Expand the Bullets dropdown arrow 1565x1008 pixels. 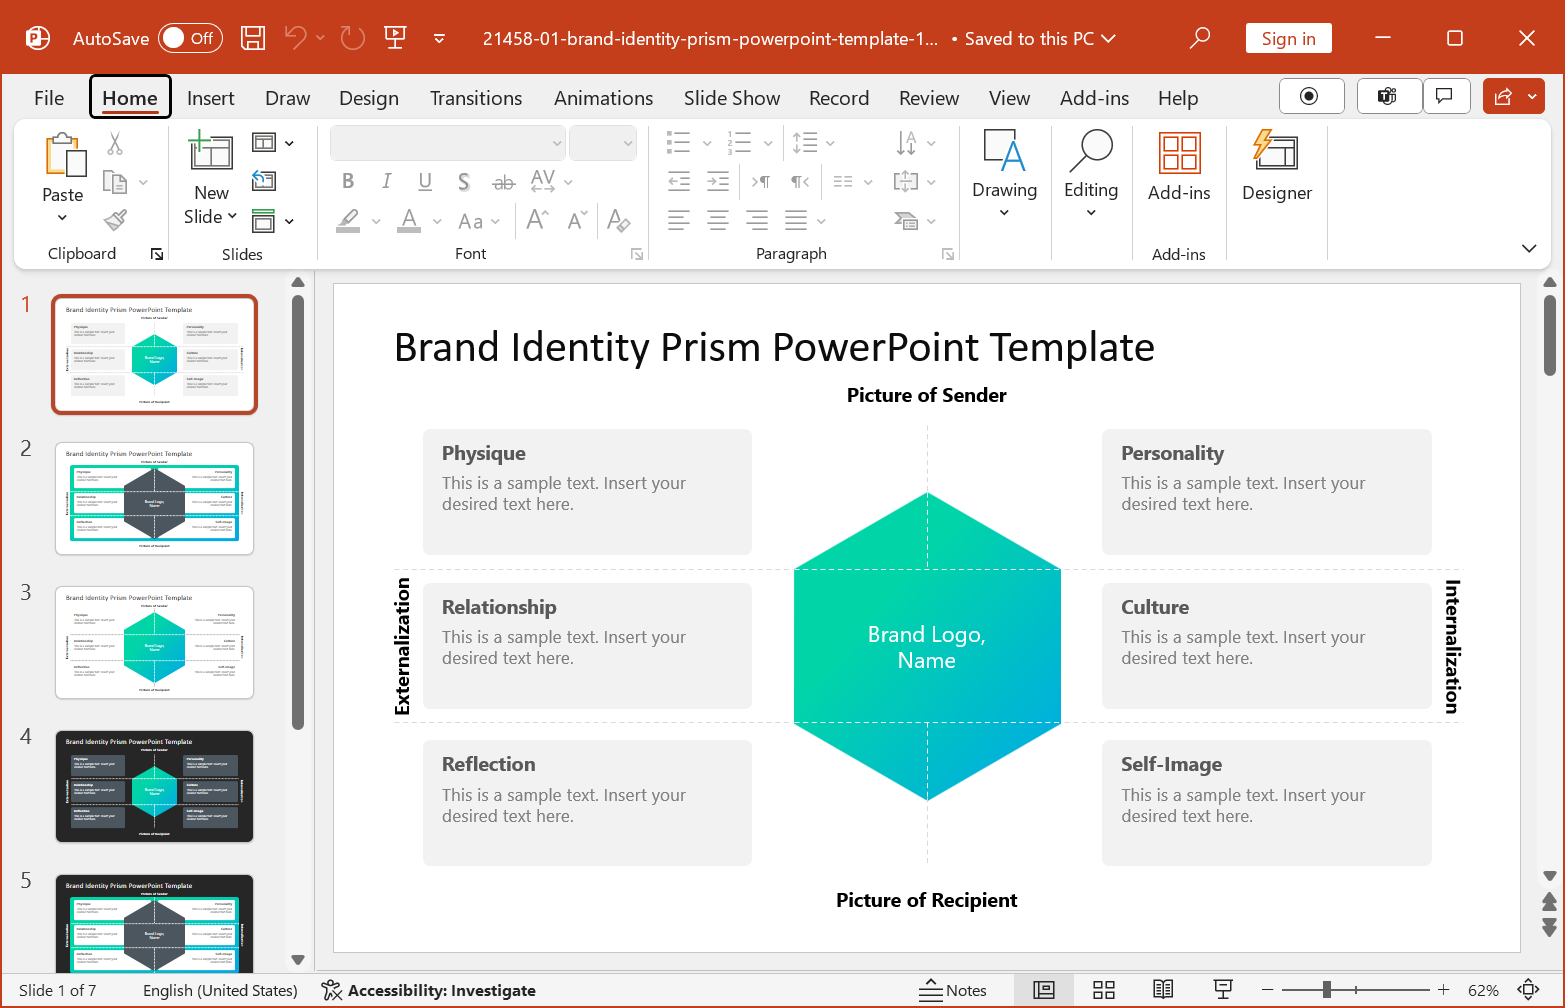pyautogui.click(x=707, y=142)
